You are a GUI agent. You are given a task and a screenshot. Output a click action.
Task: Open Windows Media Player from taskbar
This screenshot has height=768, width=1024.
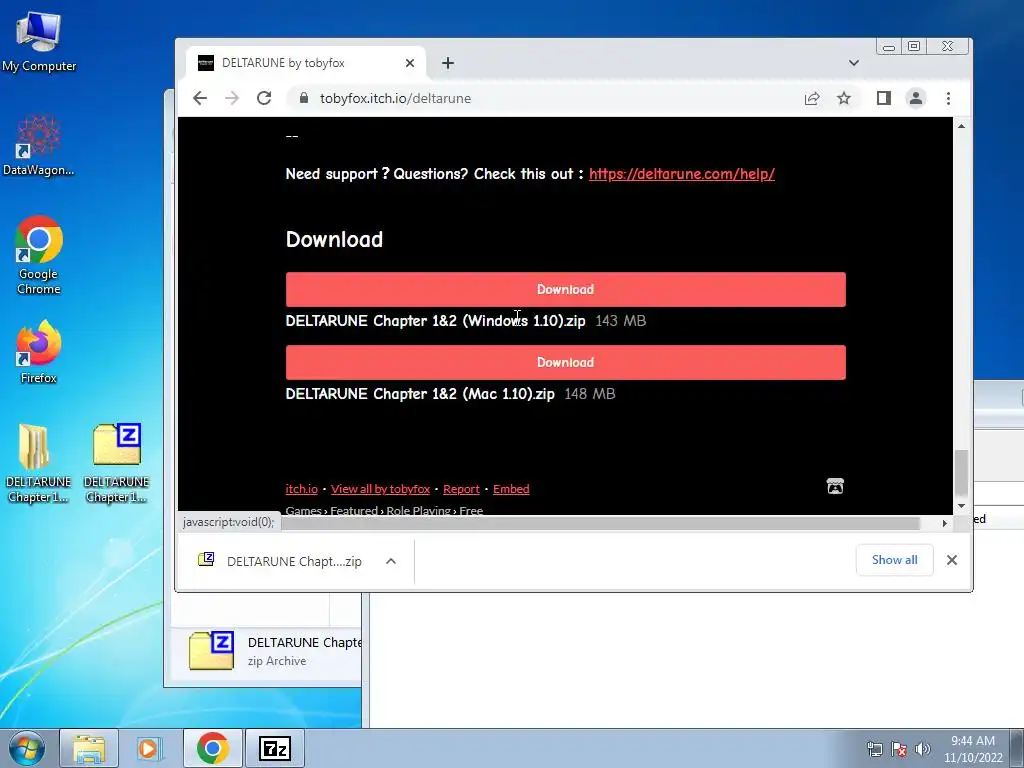149,748
